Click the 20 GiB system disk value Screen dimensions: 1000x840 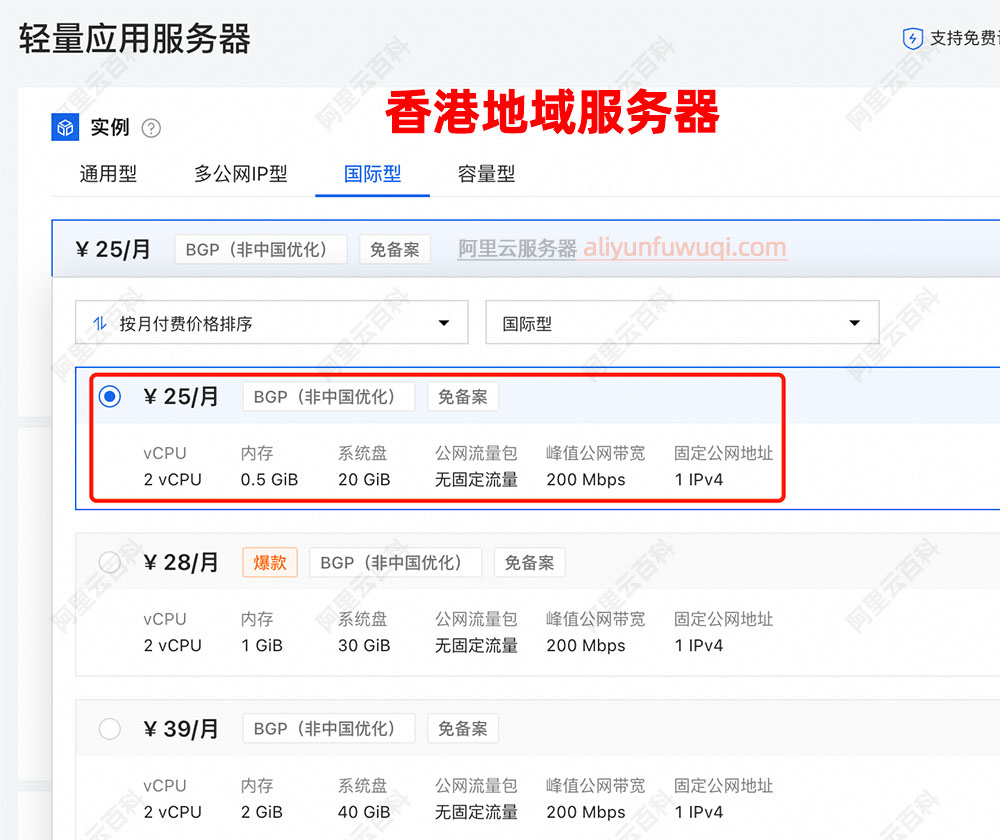[x=364, y=480]
